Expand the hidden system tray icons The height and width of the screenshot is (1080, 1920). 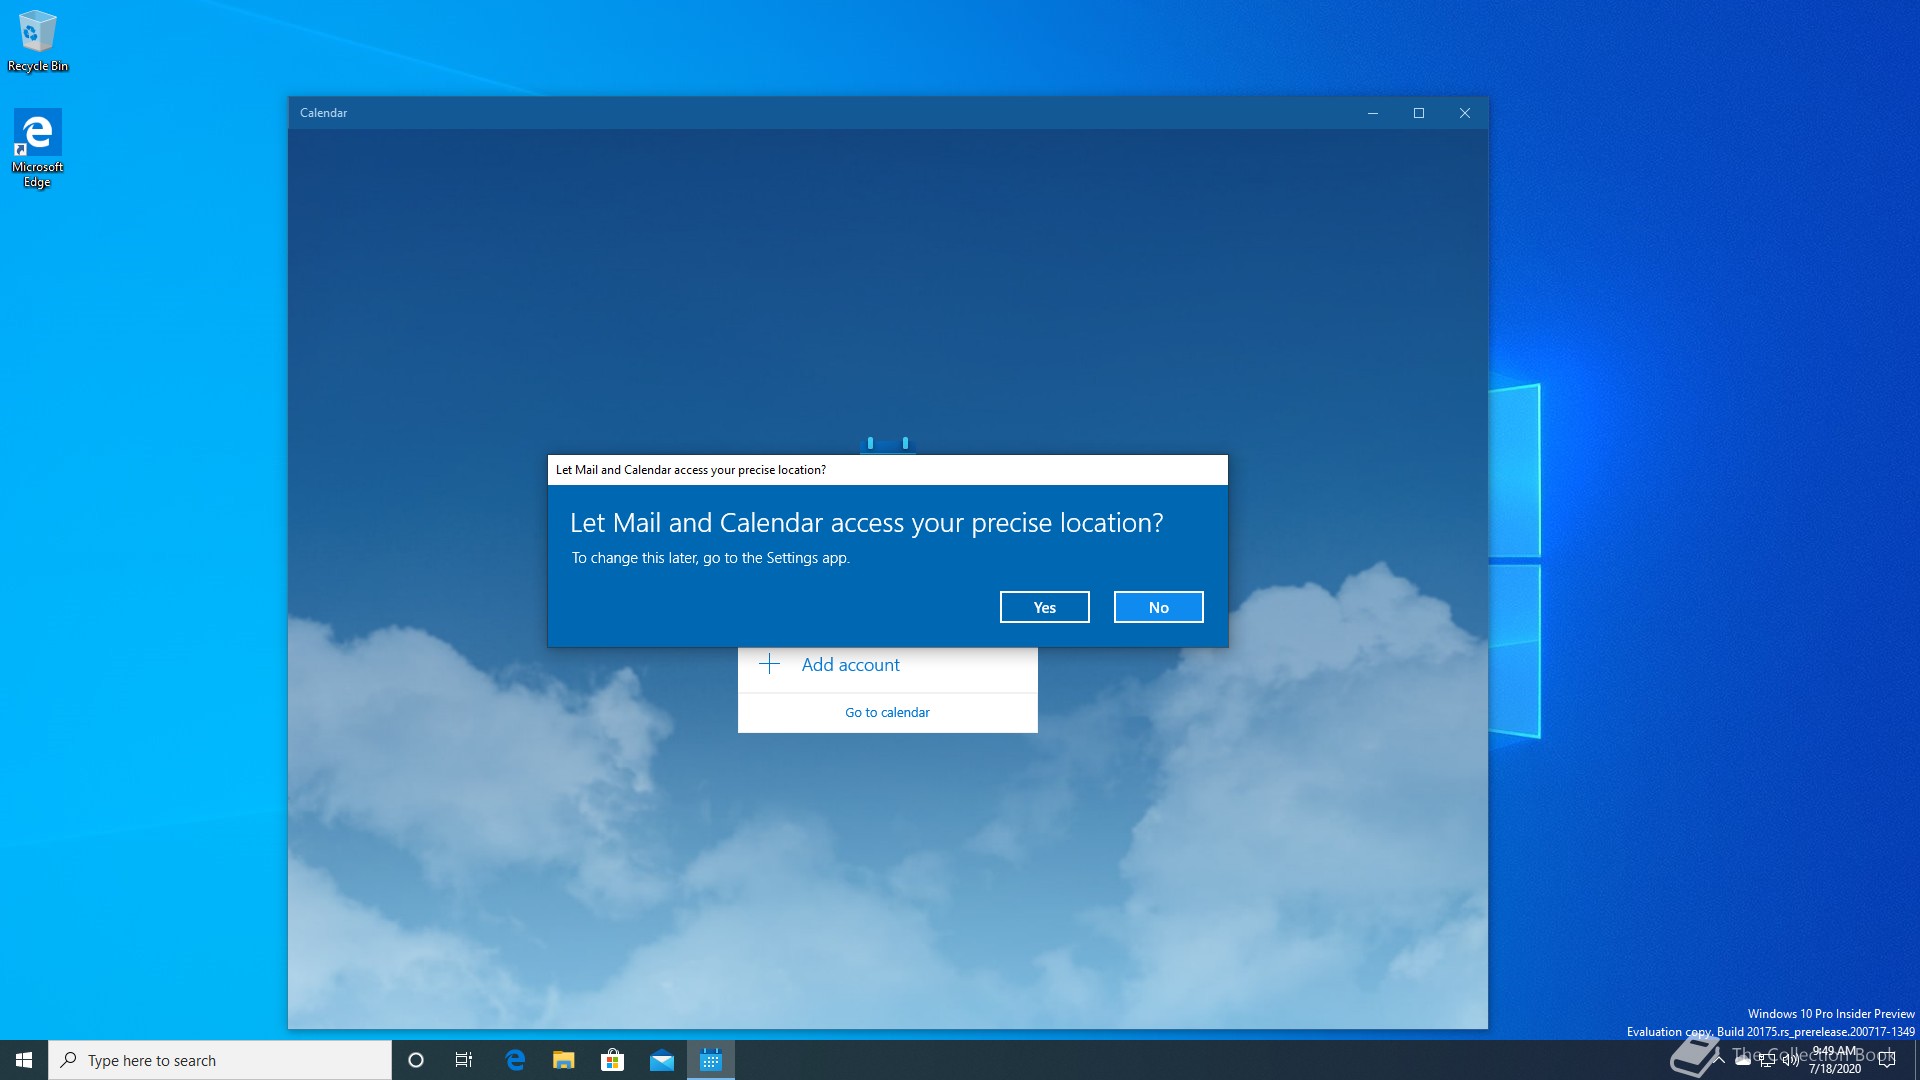pyautogui.click(x=1719, y=1060)
